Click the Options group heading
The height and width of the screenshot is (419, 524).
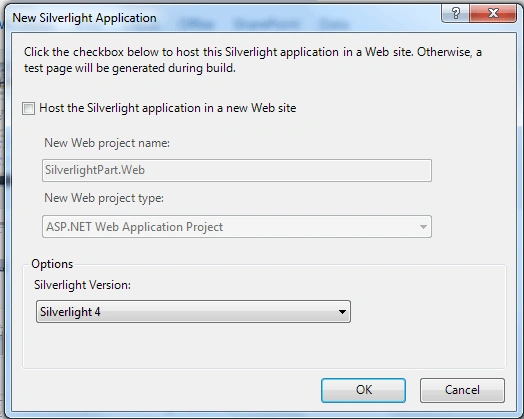pyautogui.click(x=52, y=264)
